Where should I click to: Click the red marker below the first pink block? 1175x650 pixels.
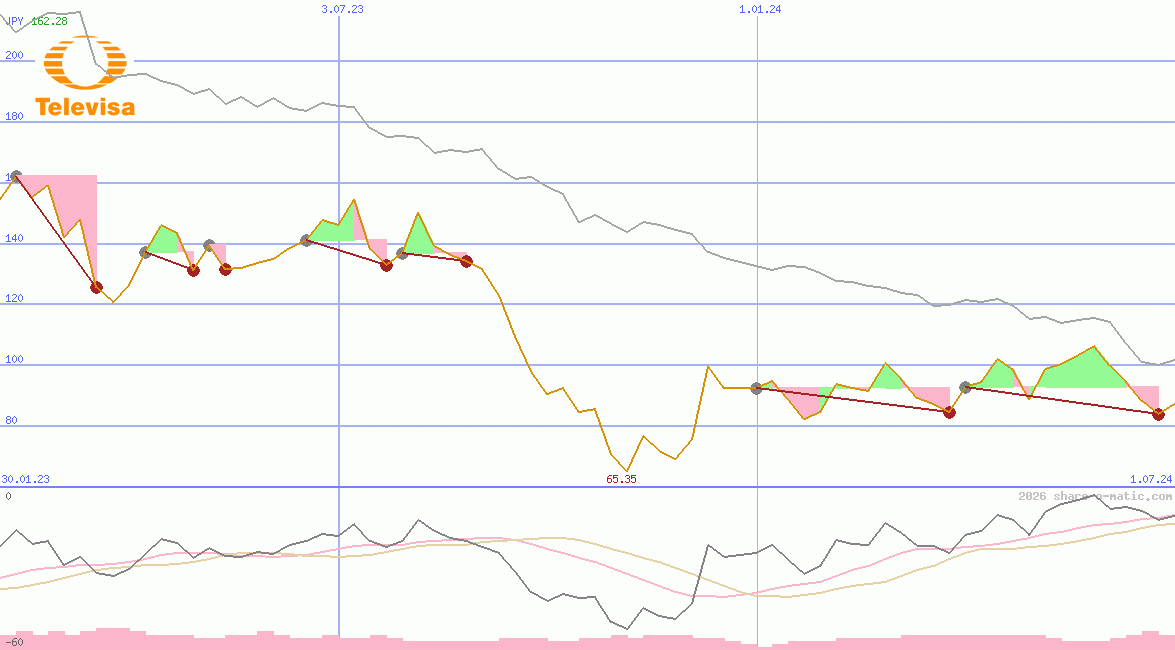[96, 287]
